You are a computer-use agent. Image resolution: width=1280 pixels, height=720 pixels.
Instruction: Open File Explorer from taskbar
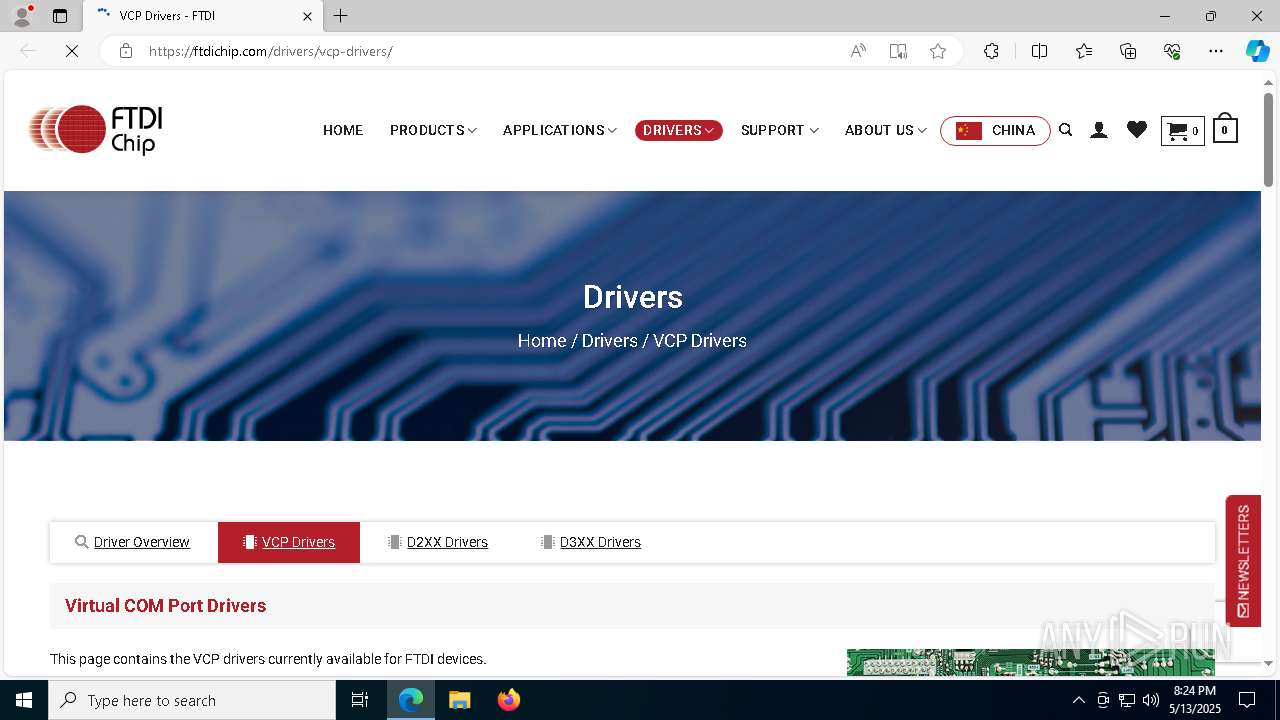click(459, 700)
